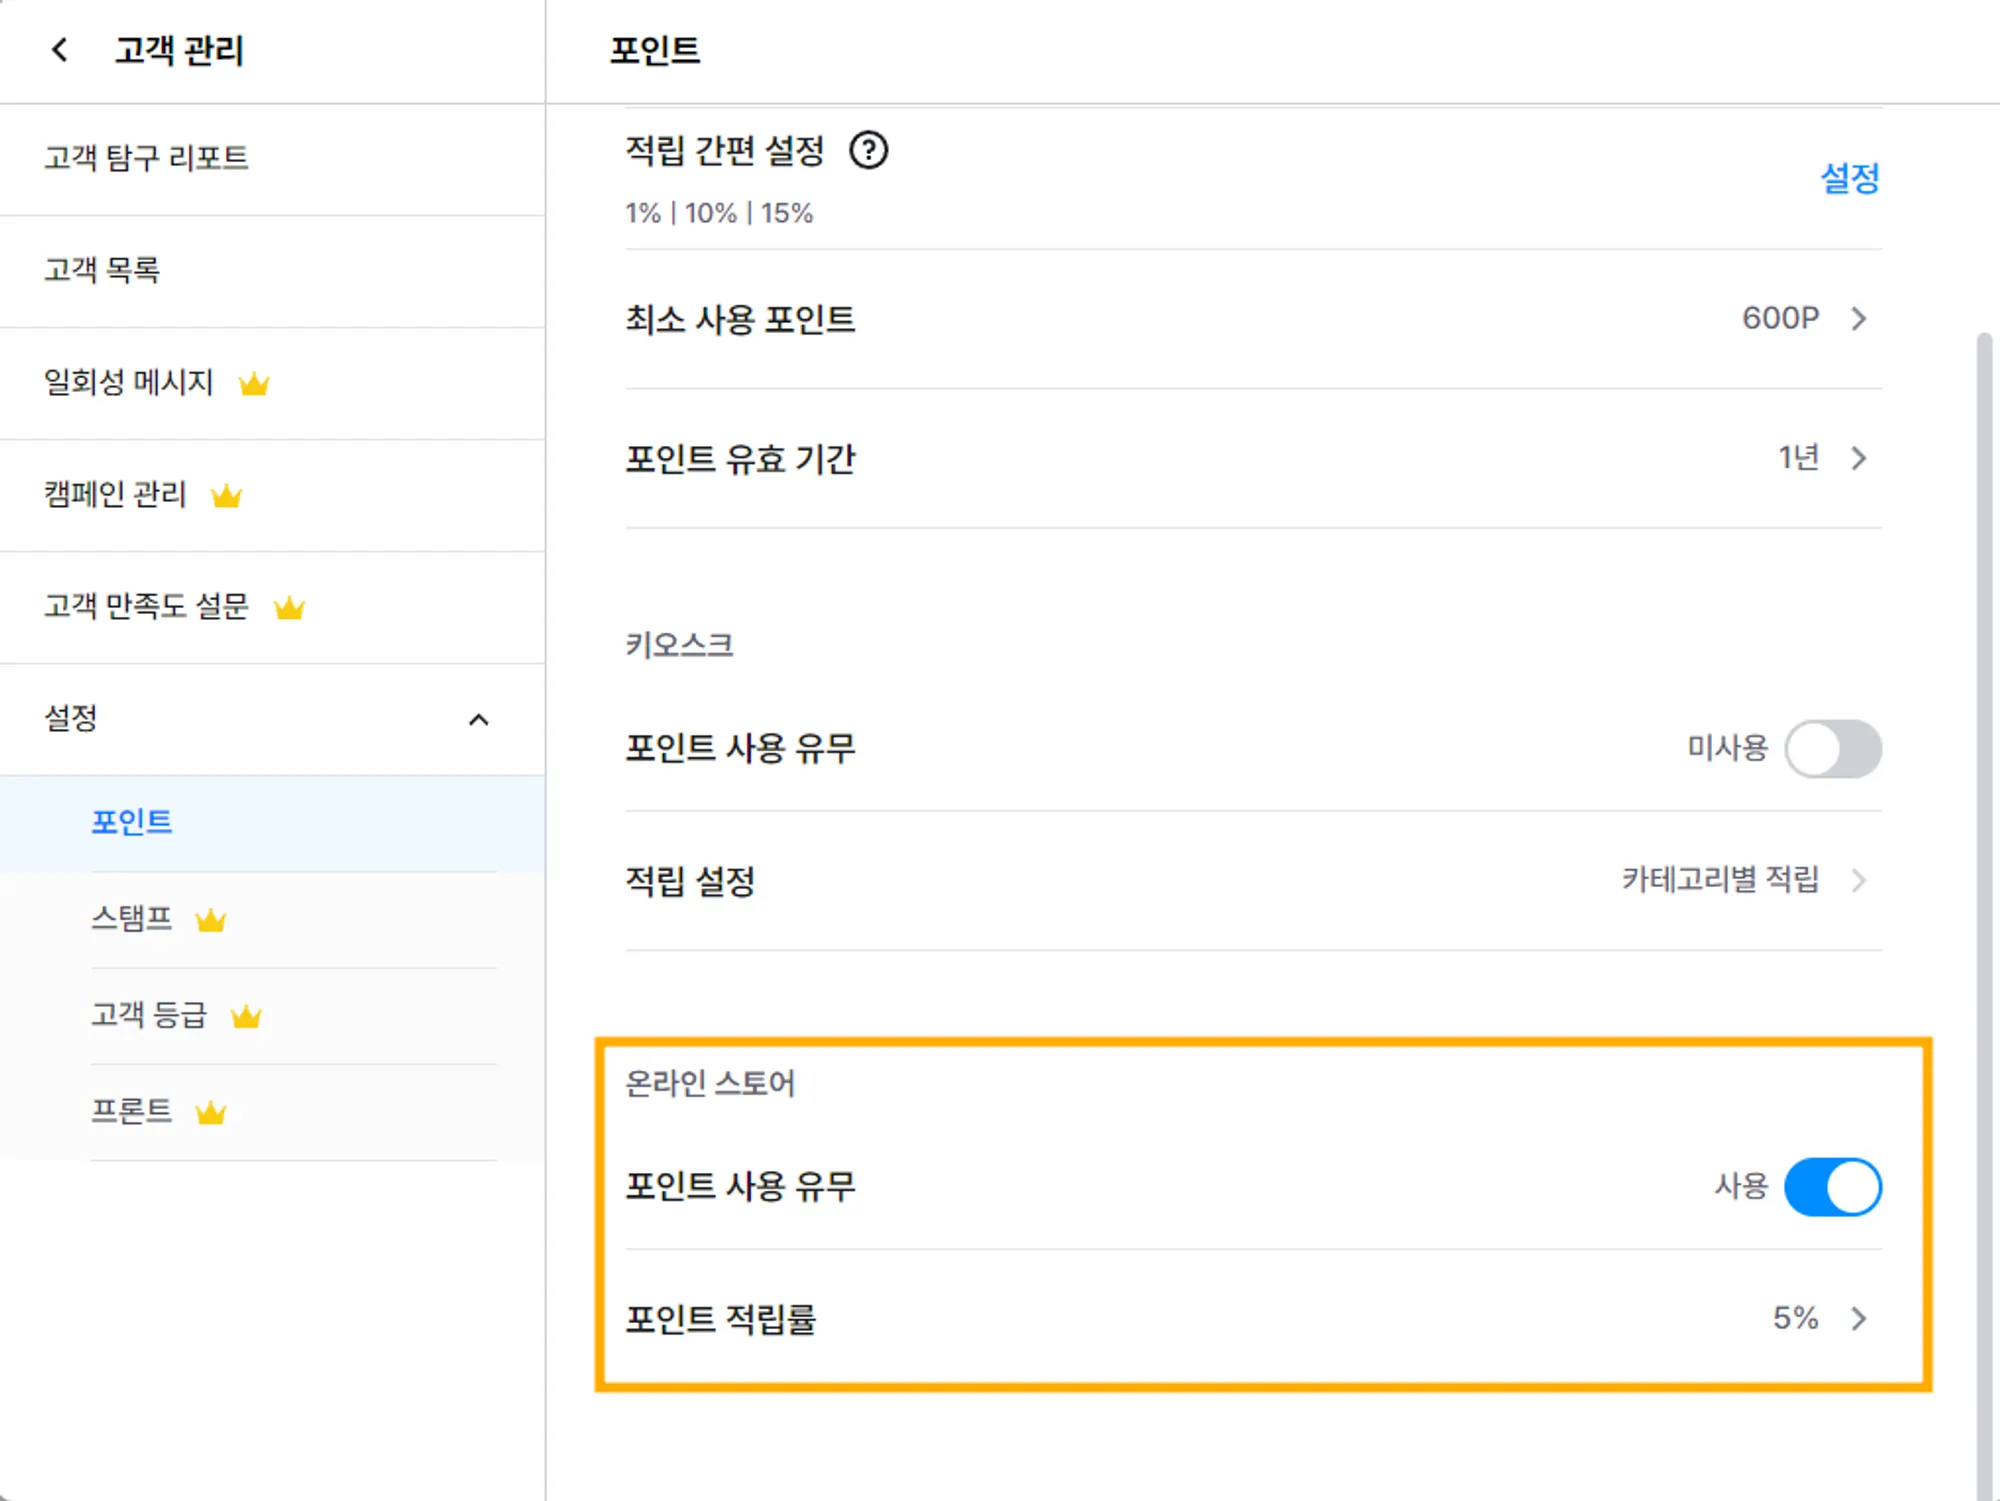2000x1501 pixels.
Task: Collapse the 설정 section in the sidebar
Action: coord(479,720)
